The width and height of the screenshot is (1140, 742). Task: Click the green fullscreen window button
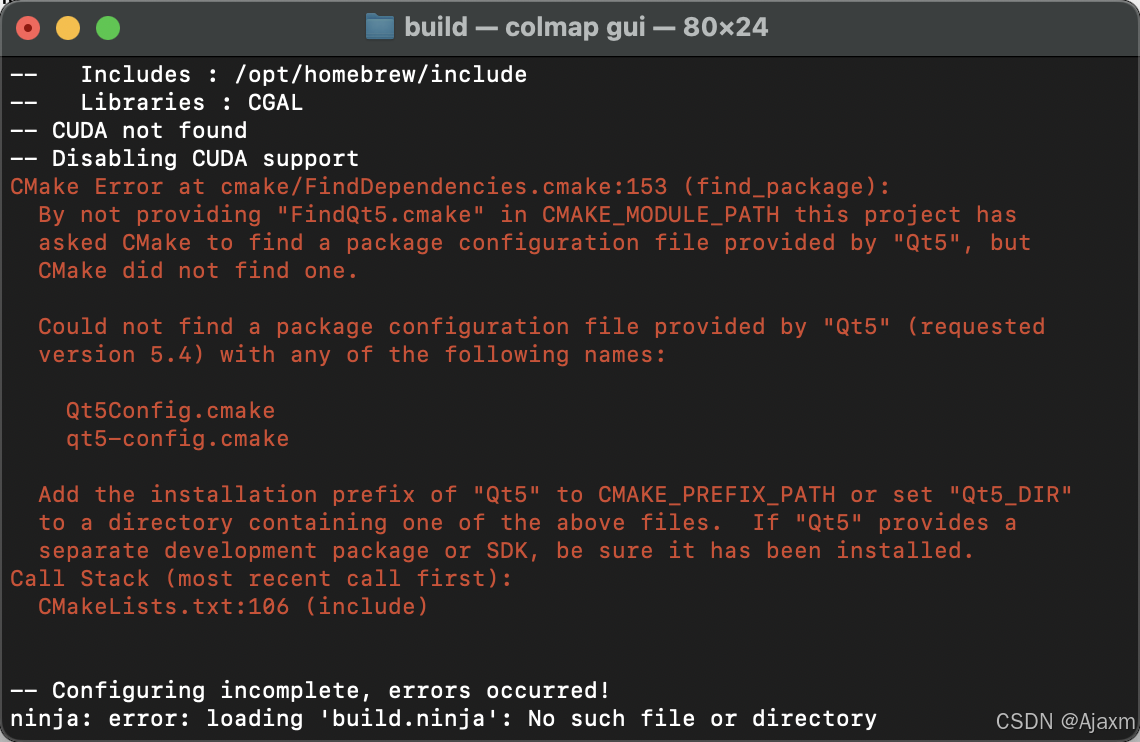point(108,28)
